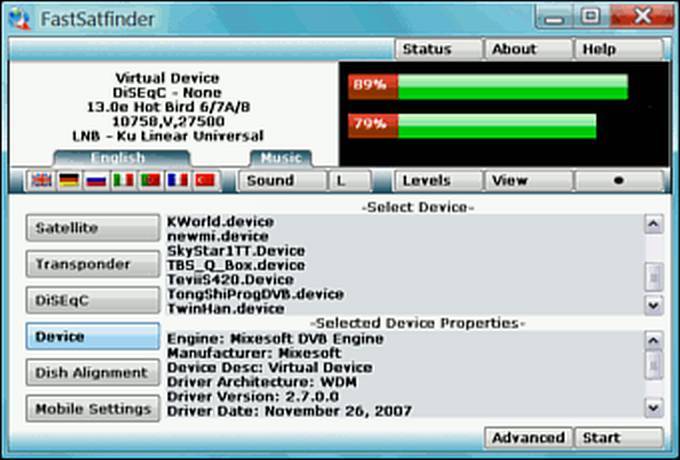Select SkyStar1TT.Device in the list
The width and height of the screenshot is (680, 460).
tap(236, 251)
